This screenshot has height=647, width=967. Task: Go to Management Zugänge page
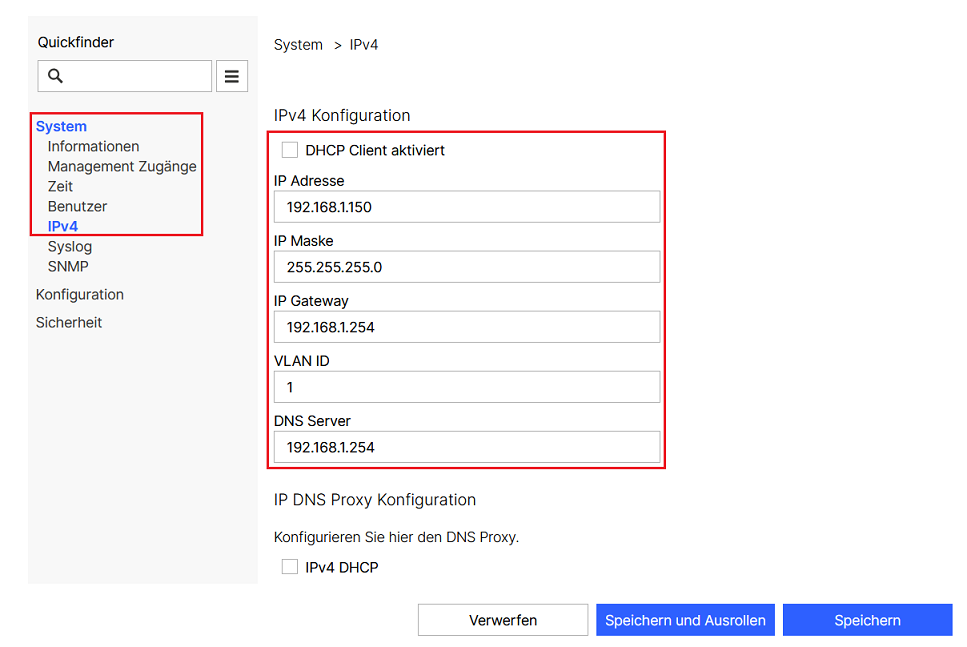point(122,166)
